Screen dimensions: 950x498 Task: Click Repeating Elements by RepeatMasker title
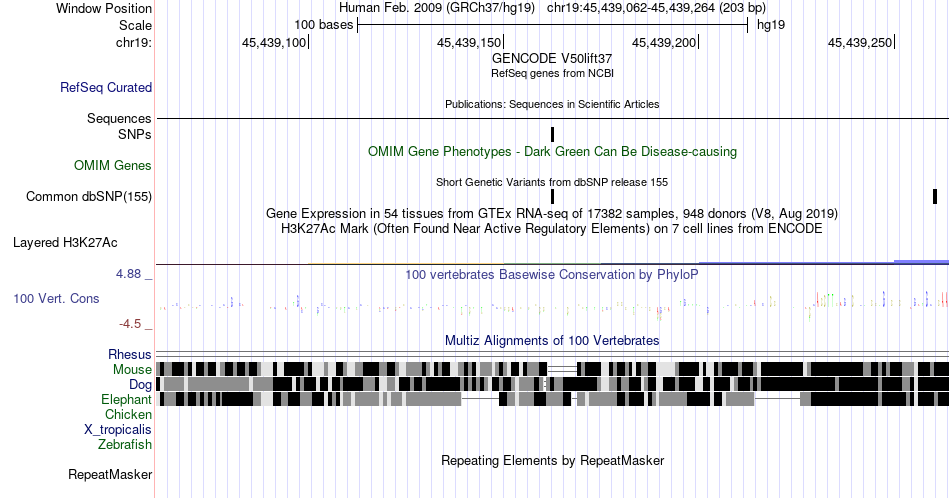pyautogui.click(x=552, y=460)
